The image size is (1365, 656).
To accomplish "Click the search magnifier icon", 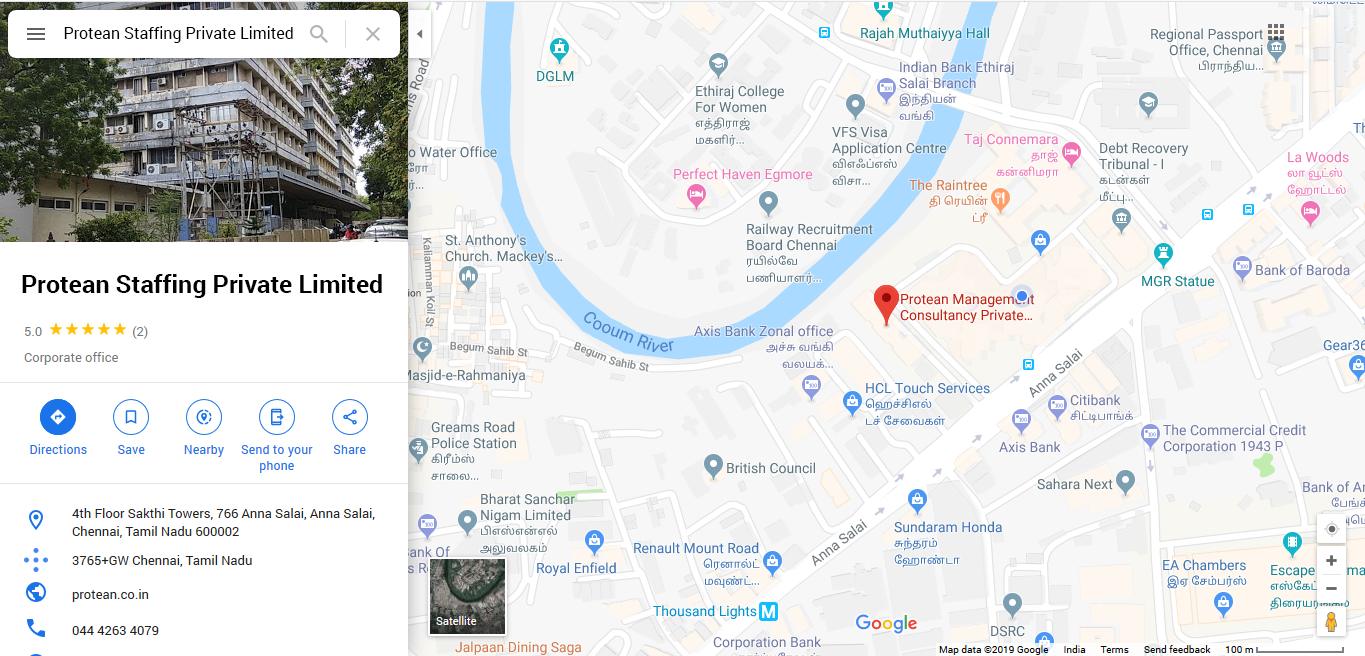I will (319, 34).
